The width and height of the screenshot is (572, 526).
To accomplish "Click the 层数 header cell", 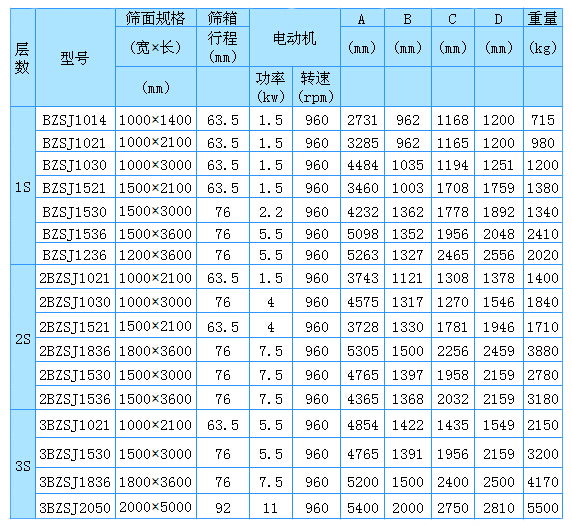I will (23, 58).
